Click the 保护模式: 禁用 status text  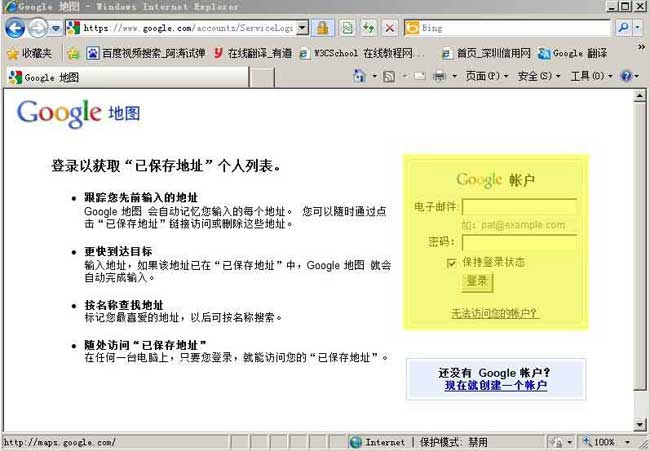[454, 442]
